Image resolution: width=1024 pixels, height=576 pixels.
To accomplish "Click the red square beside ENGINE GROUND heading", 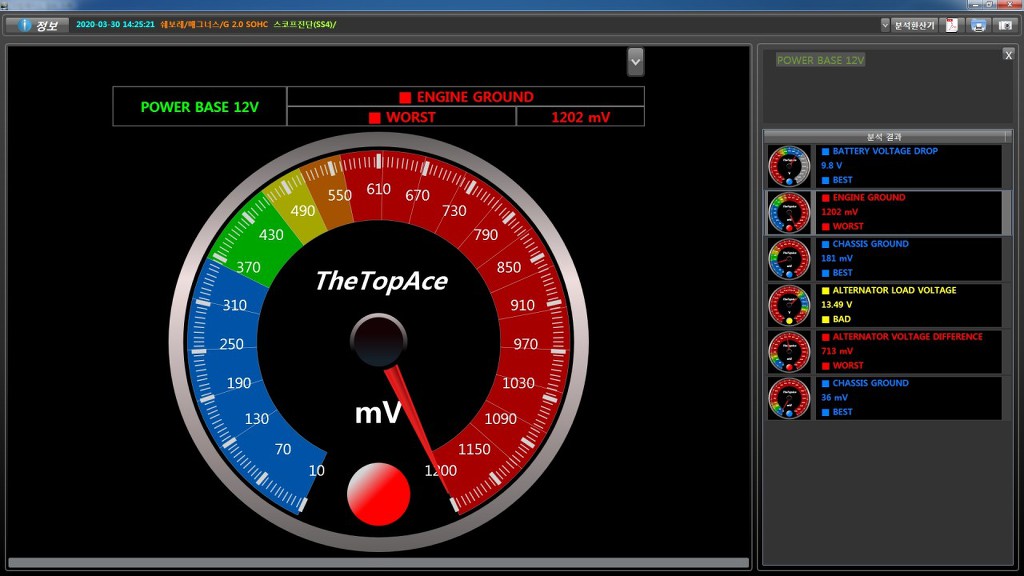I will click(405, 97).
